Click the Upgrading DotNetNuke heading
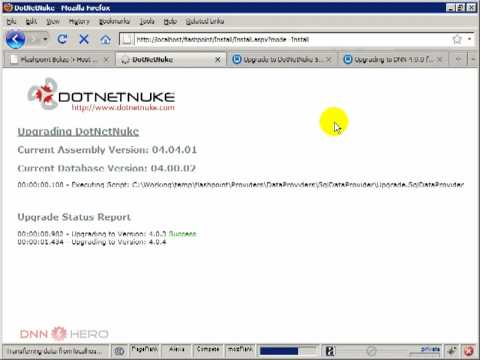480x360 pixels. click(x=78, y=131)
